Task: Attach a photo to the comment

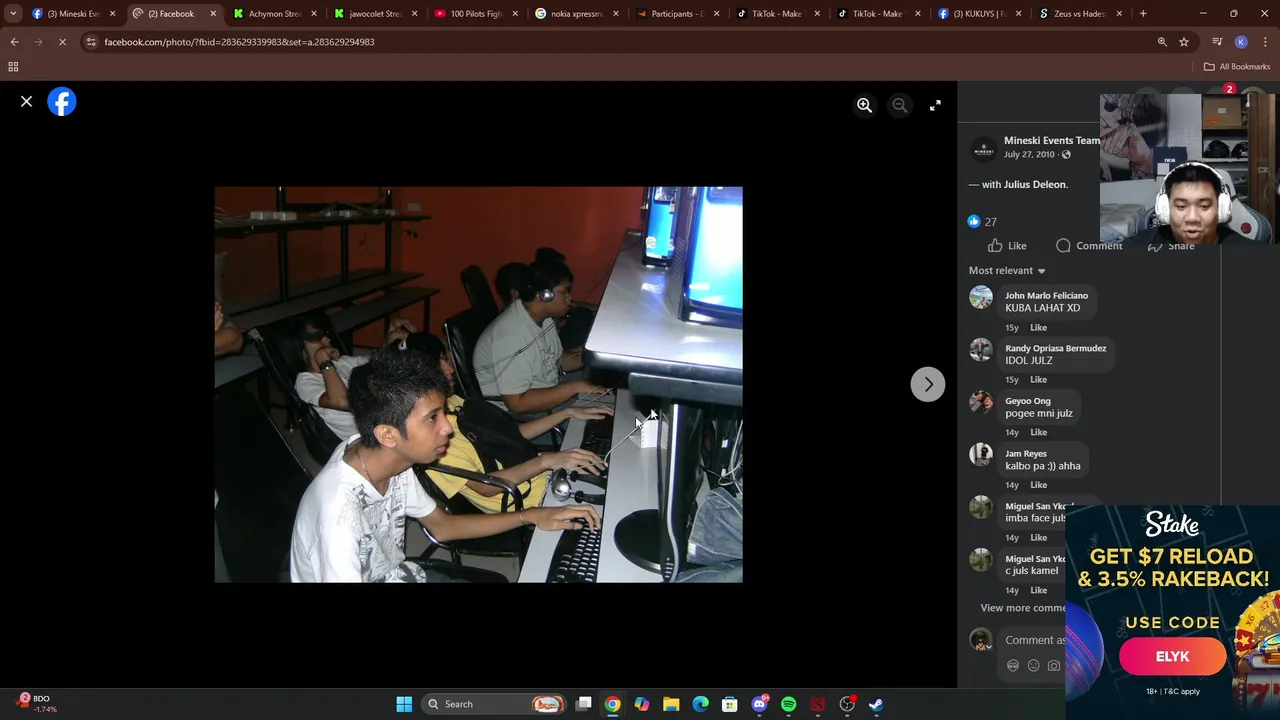Action: [1054, 666]
